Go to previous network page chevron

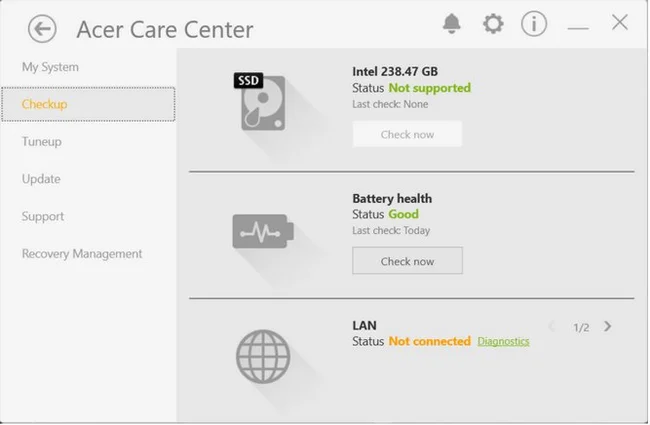coord(552,326)
